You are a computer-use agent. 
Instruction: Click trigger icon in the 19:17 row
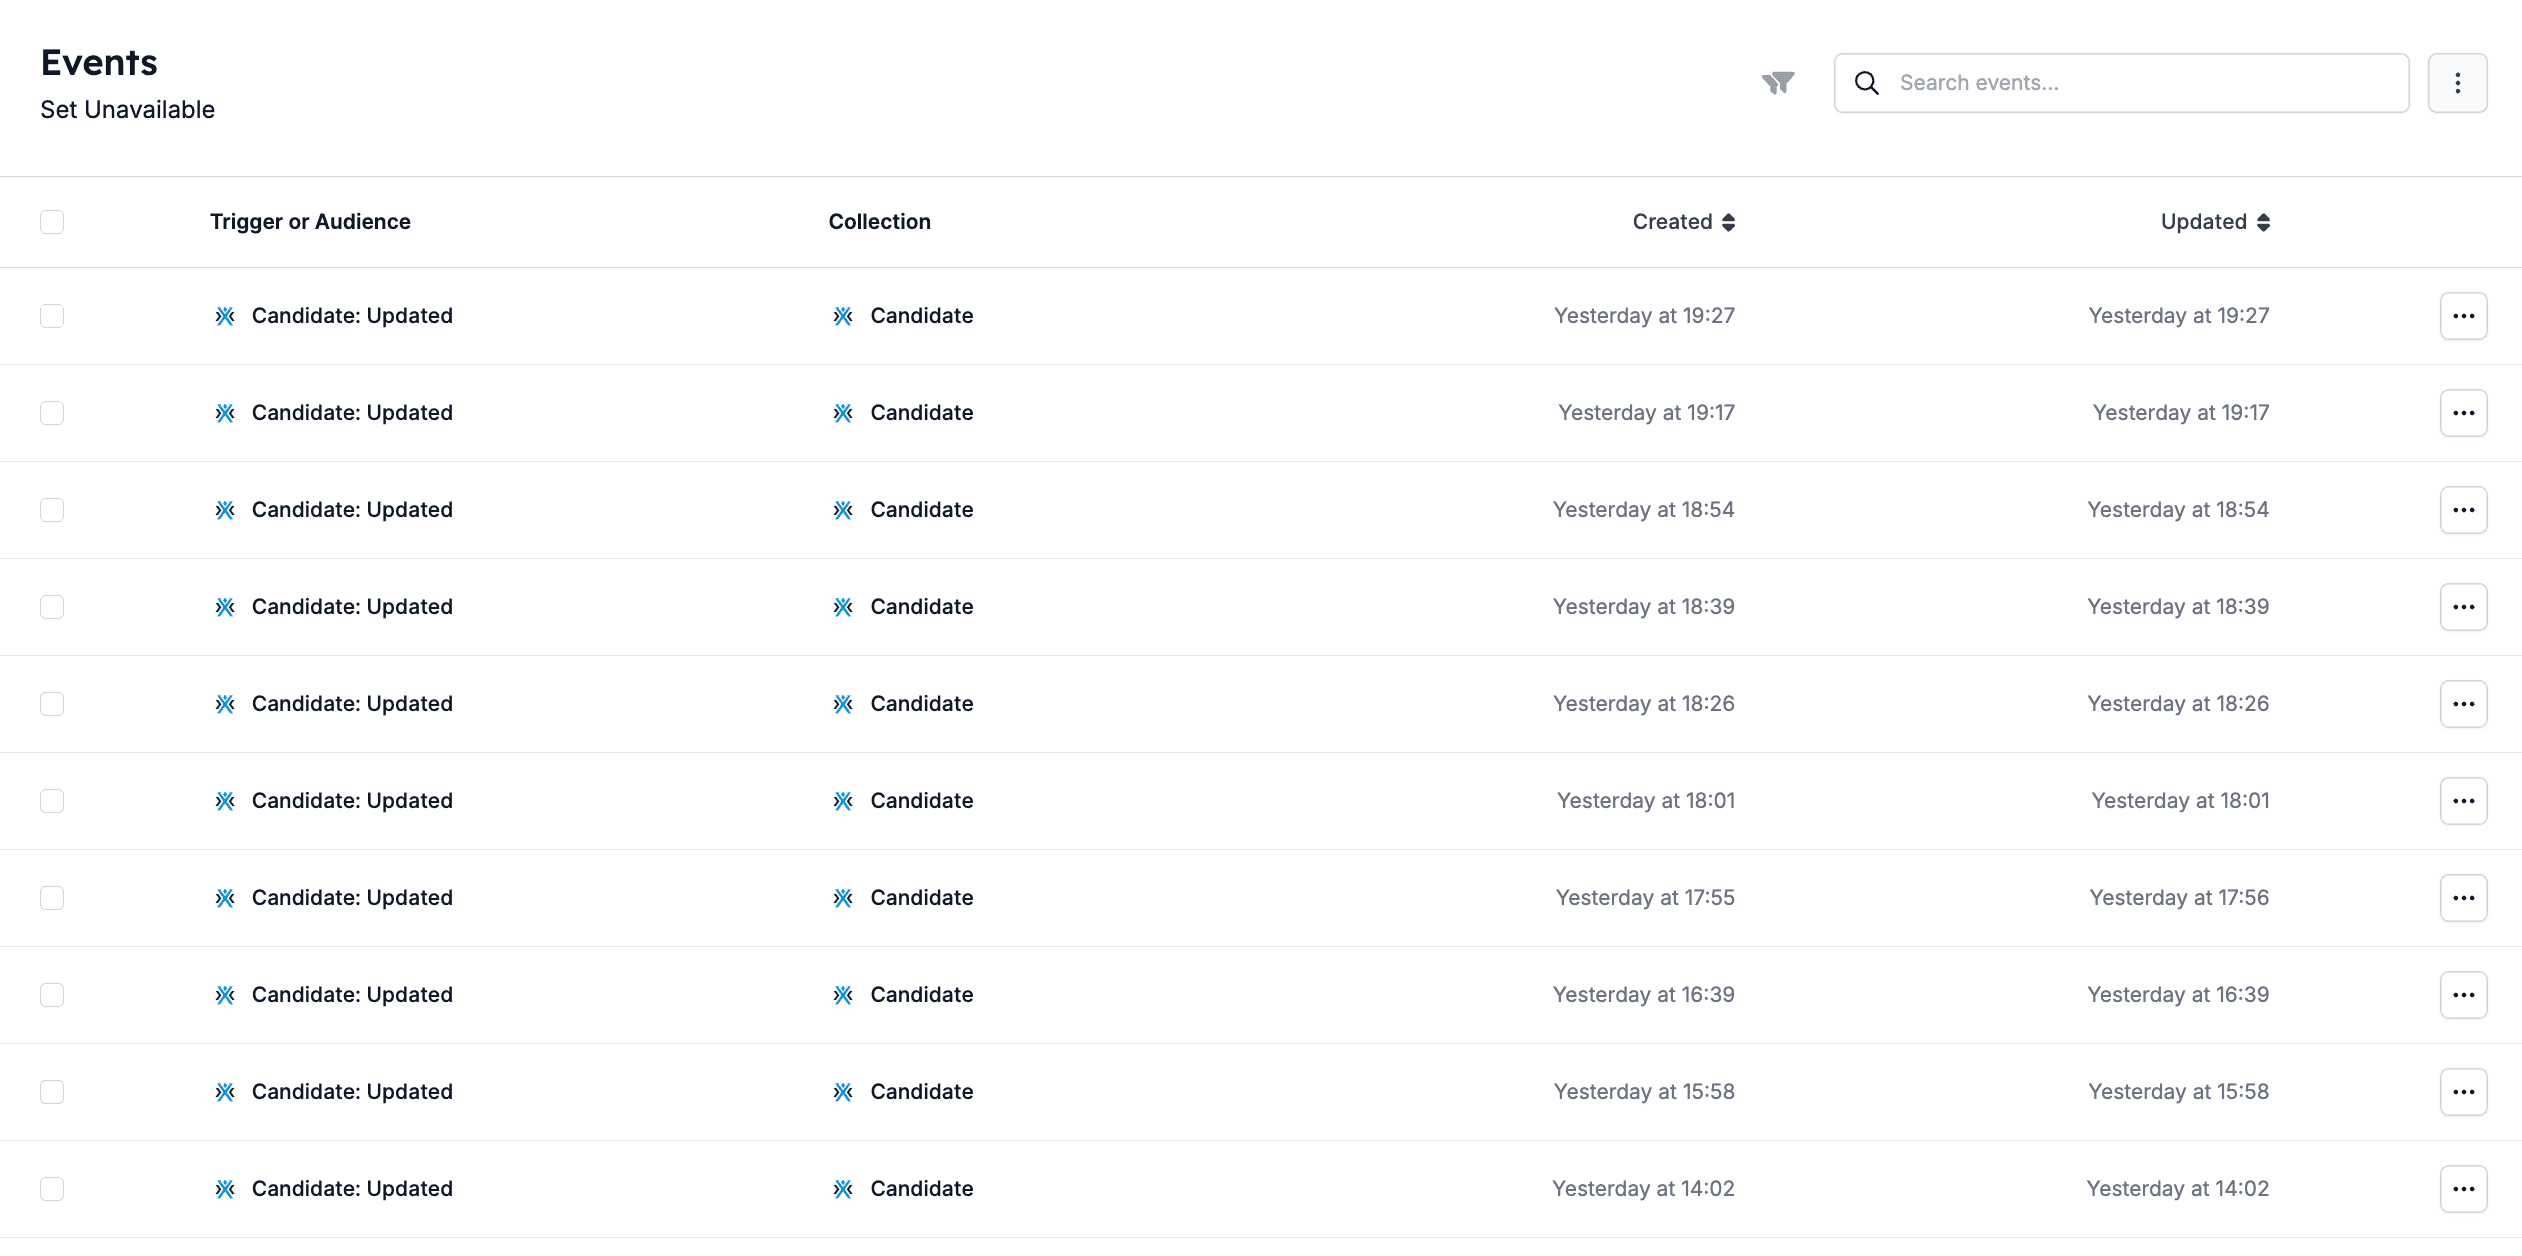pyautogui.click(x=225, y=413)
